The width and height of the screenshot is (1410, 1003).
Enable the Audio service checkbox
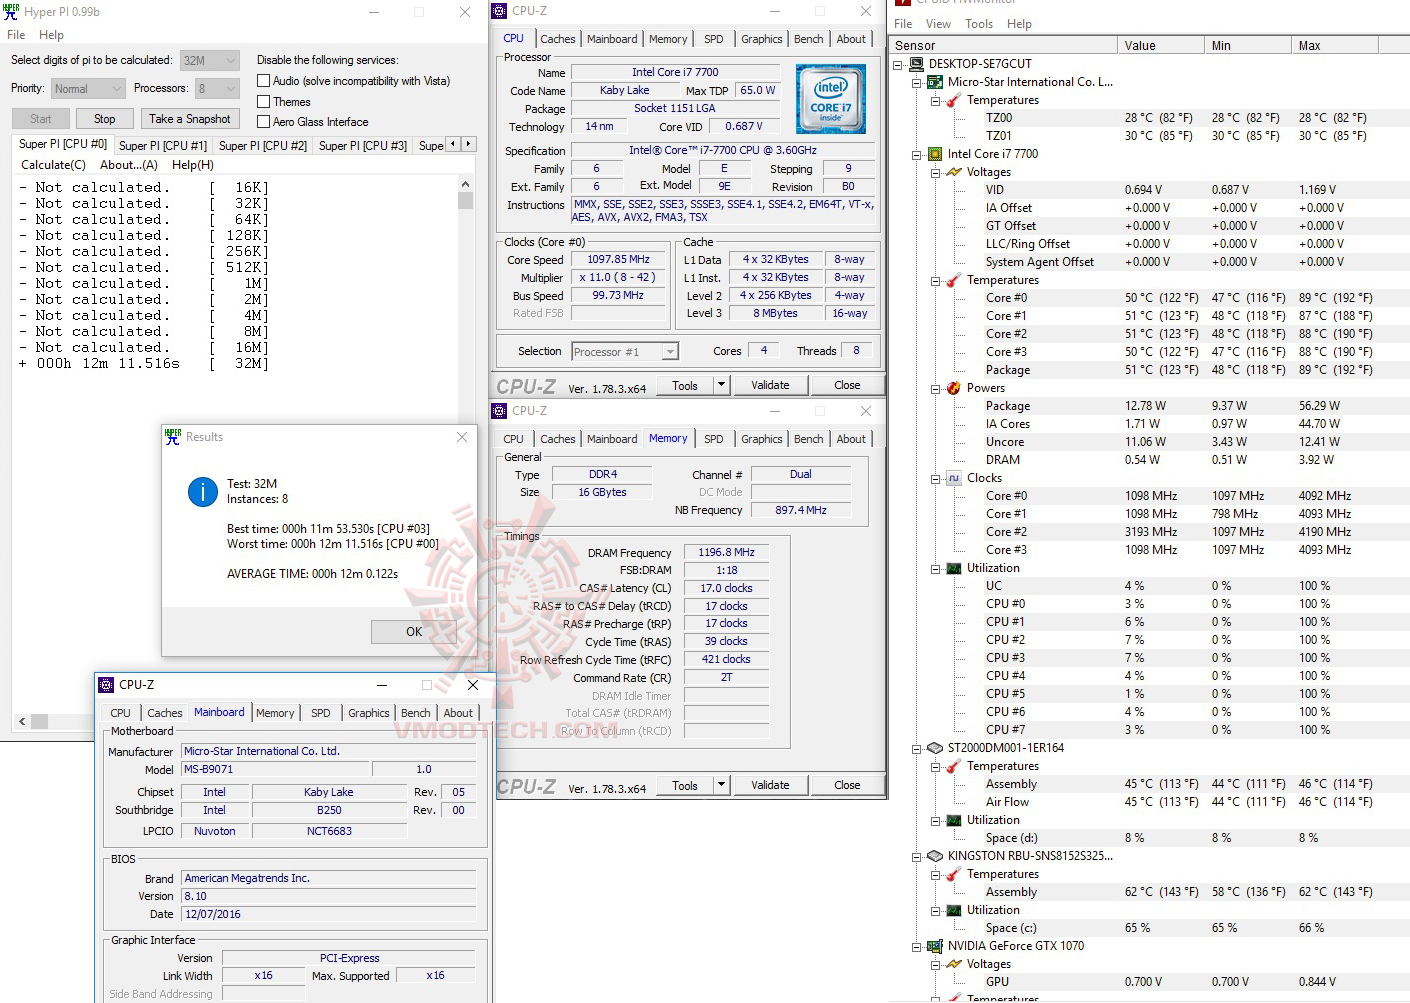(264, 81)
